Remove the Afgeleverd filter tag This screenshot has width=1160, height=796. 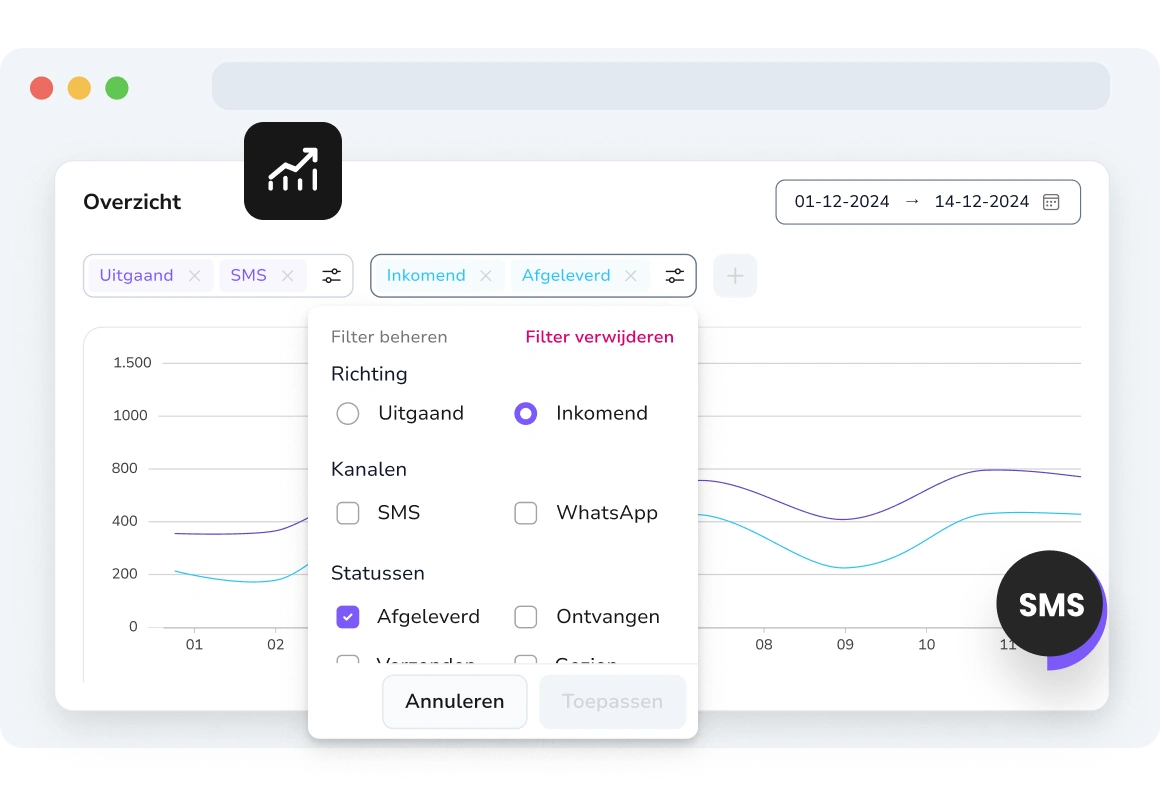click(x=631, y=276)
